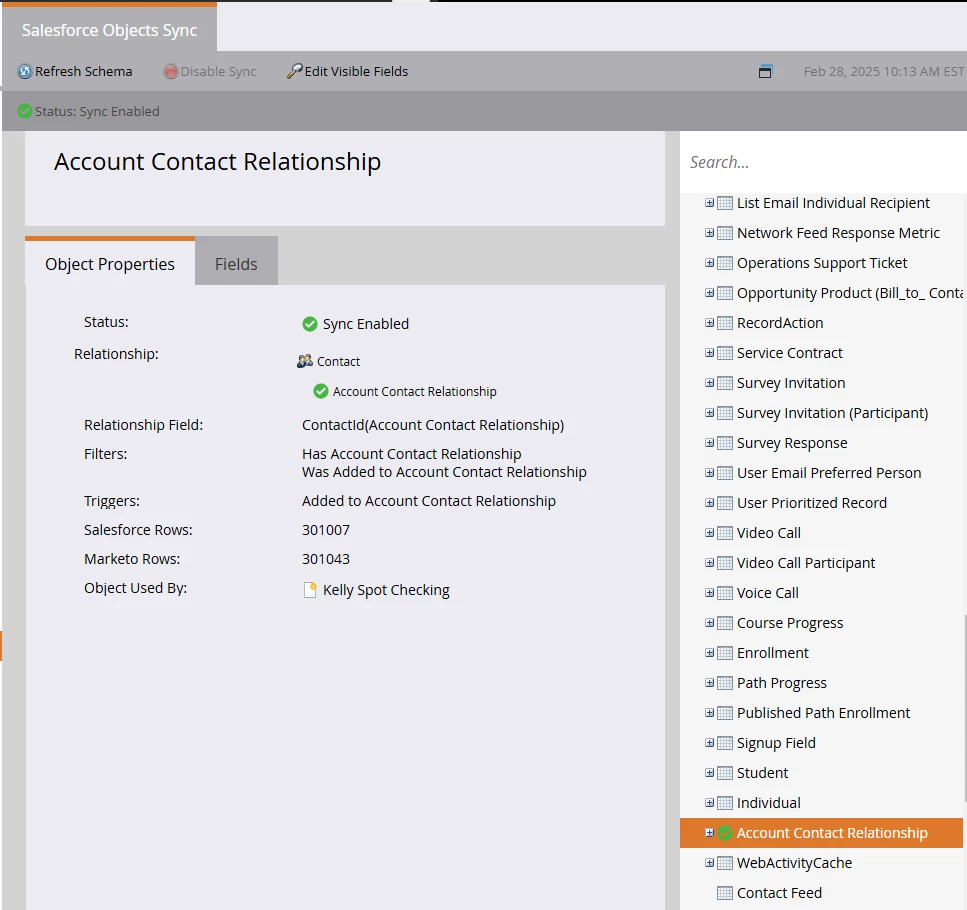Screen dimensions: 967x910
Task: Click the Published Path Enrollment table icon
Action: [725, 713]
